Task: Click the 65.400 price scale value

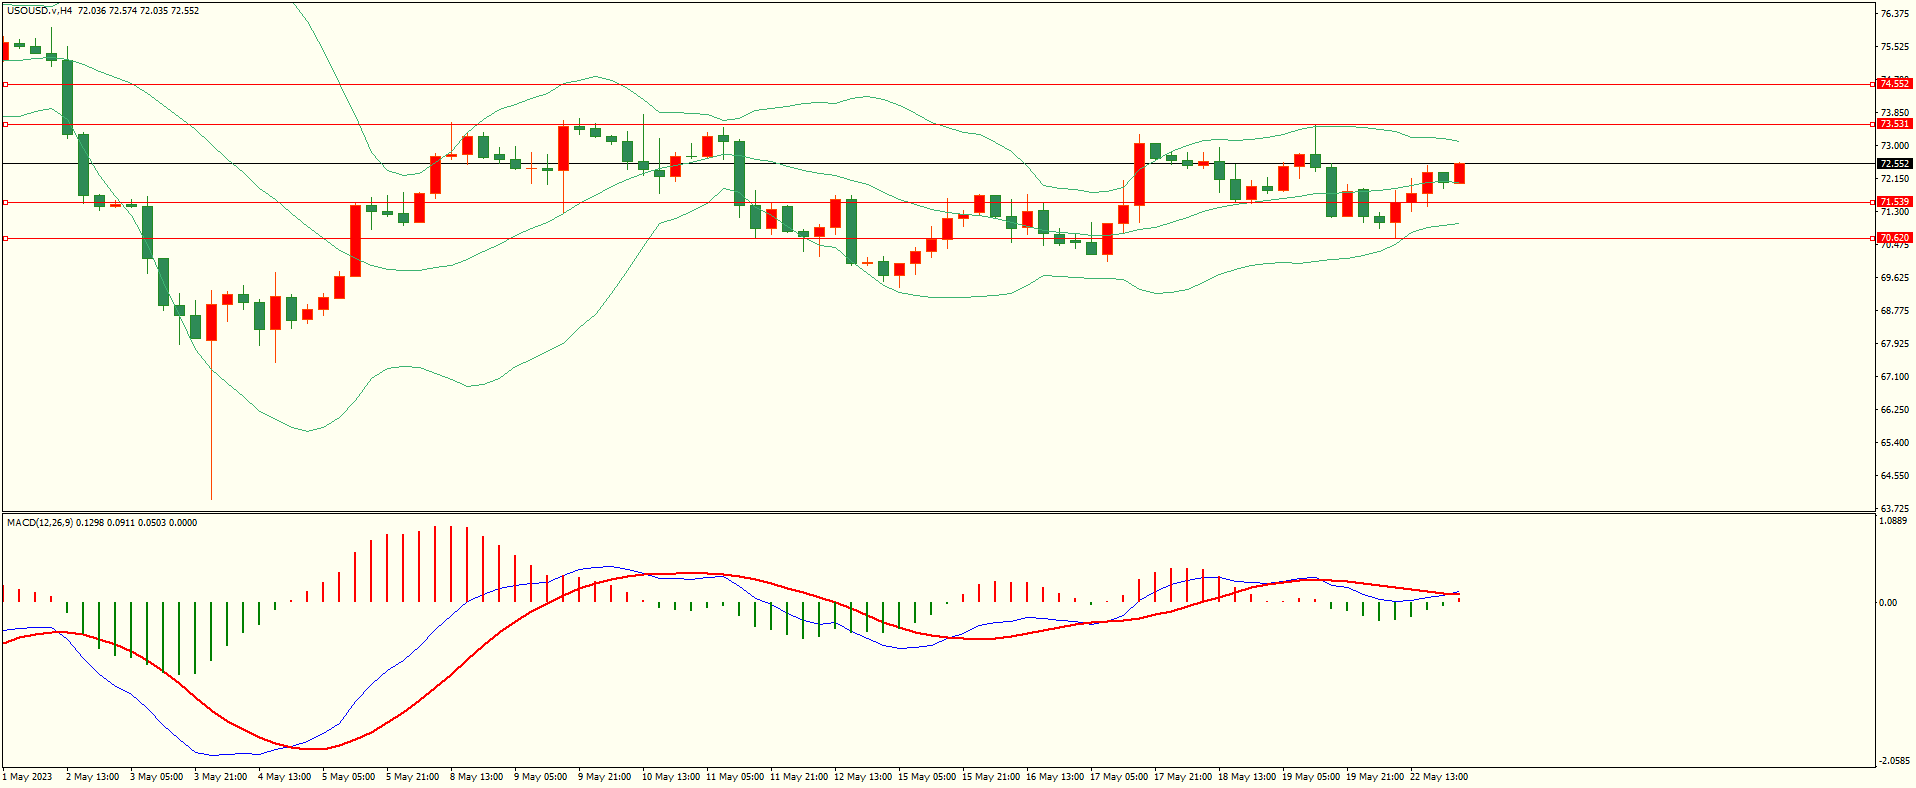Action: click(1894, 443)
